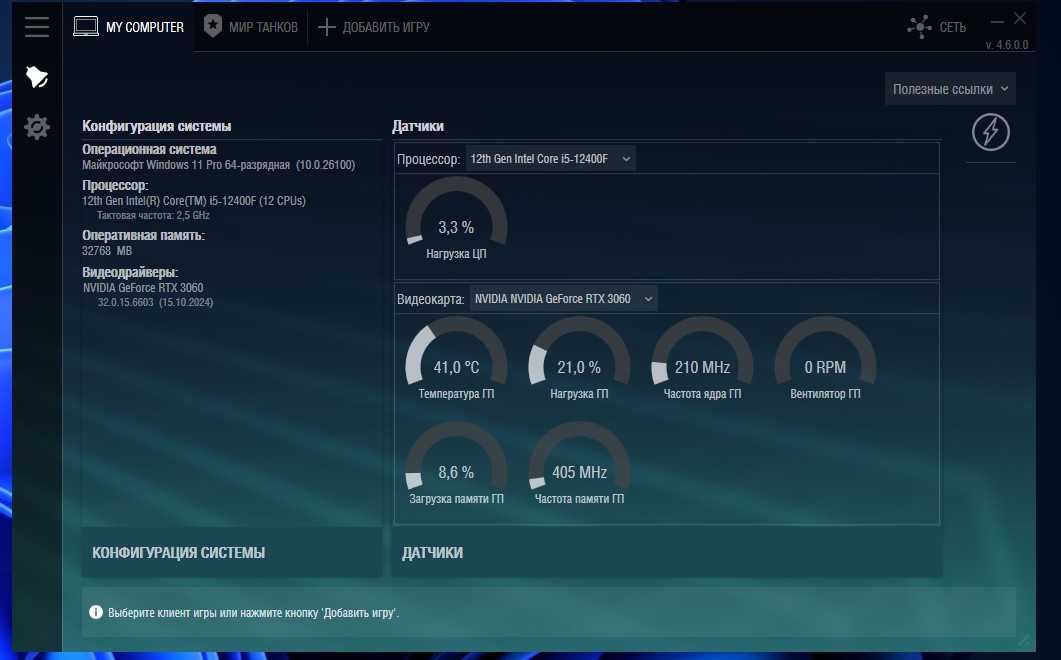Click the Выберите клиент игры message
1061x660 pixels.
[254, 613]
